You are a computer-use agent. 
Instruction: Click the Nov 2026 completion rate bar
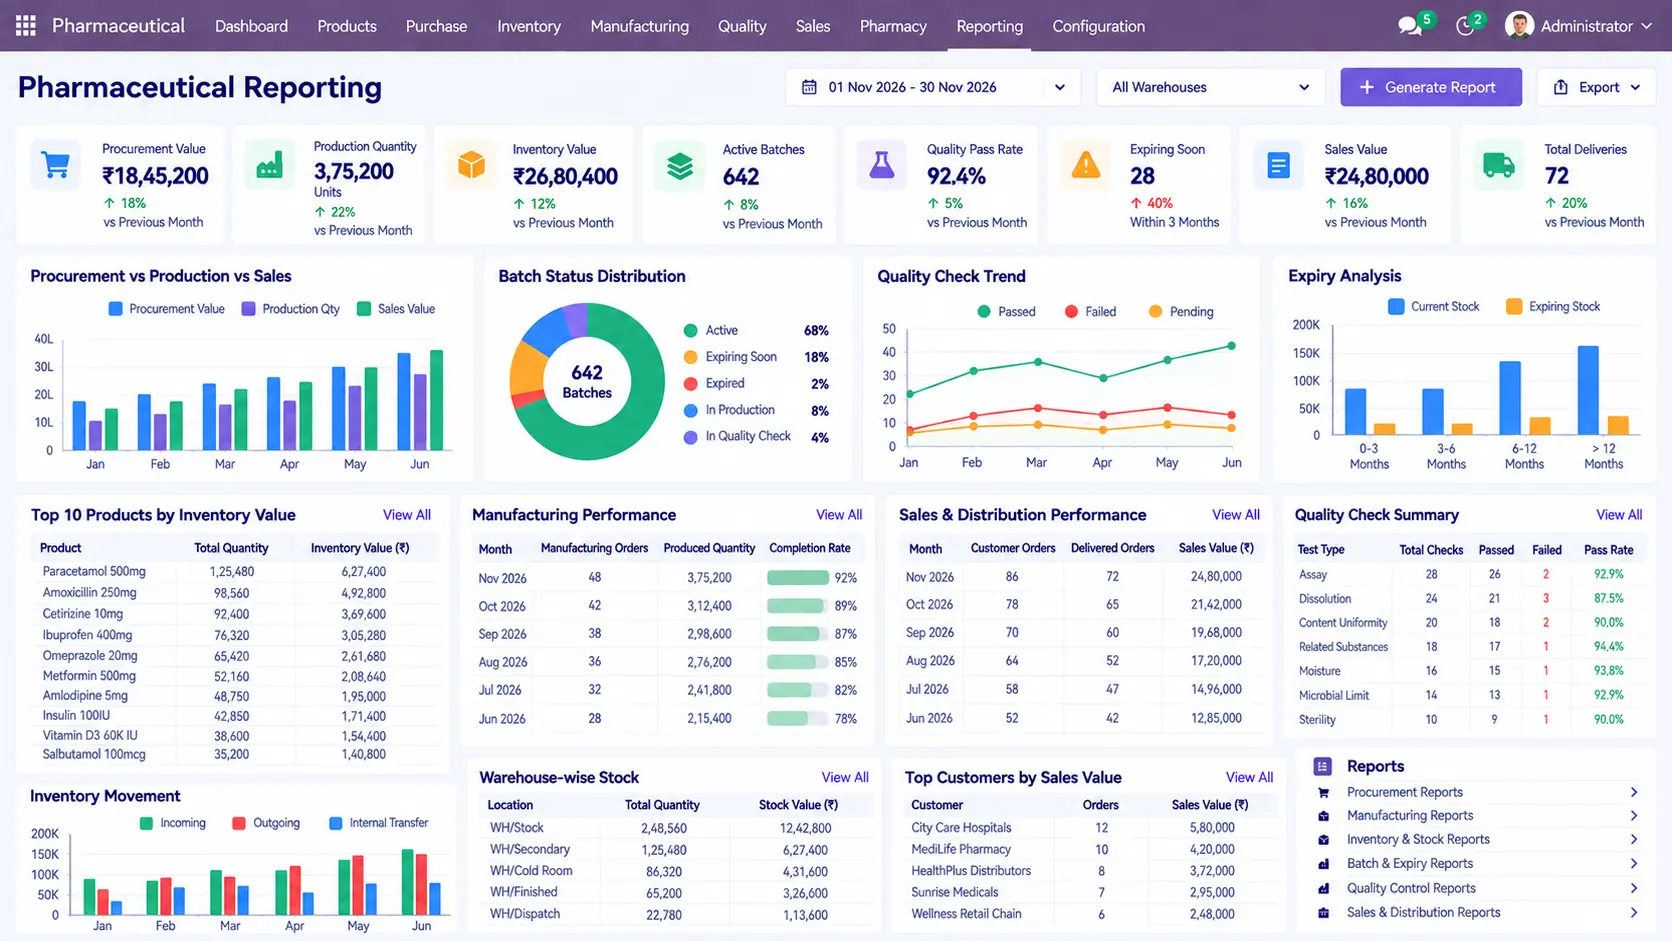[797, 578]
